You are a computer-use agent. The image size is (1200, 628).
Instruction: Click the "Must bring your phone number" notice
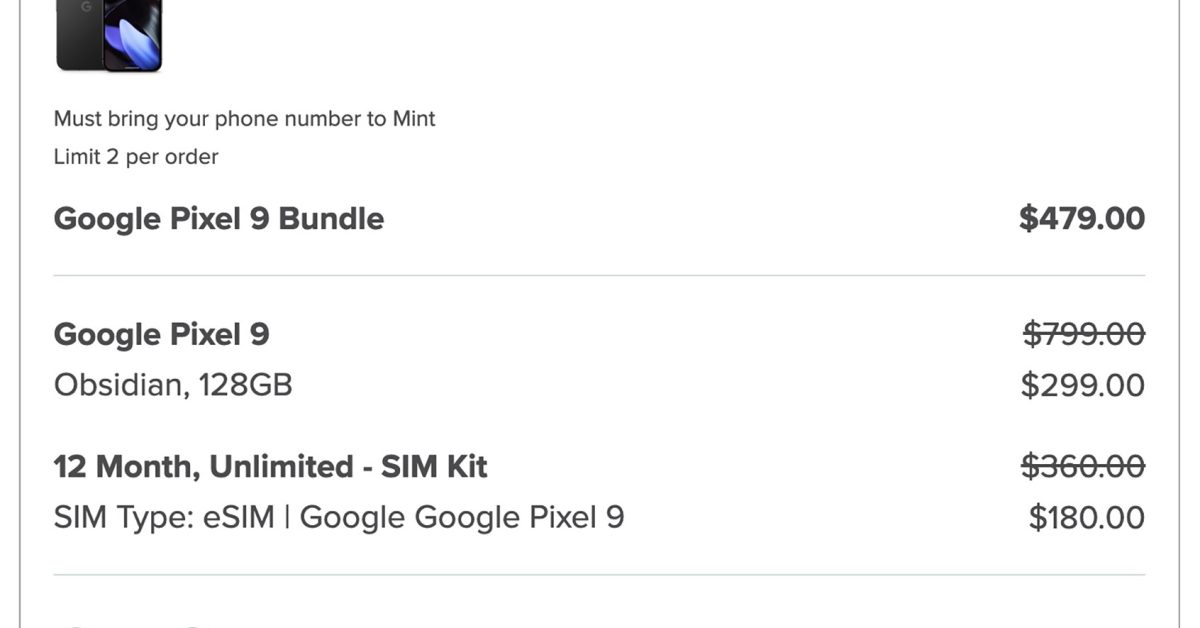click(244, 119)
